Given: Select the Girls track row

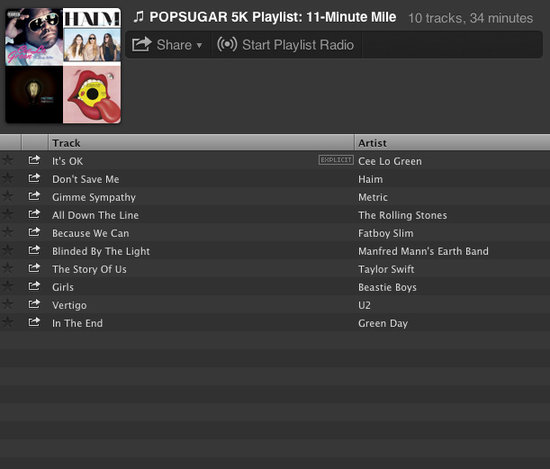Looking at the screenshot, I should pos(275,287).
